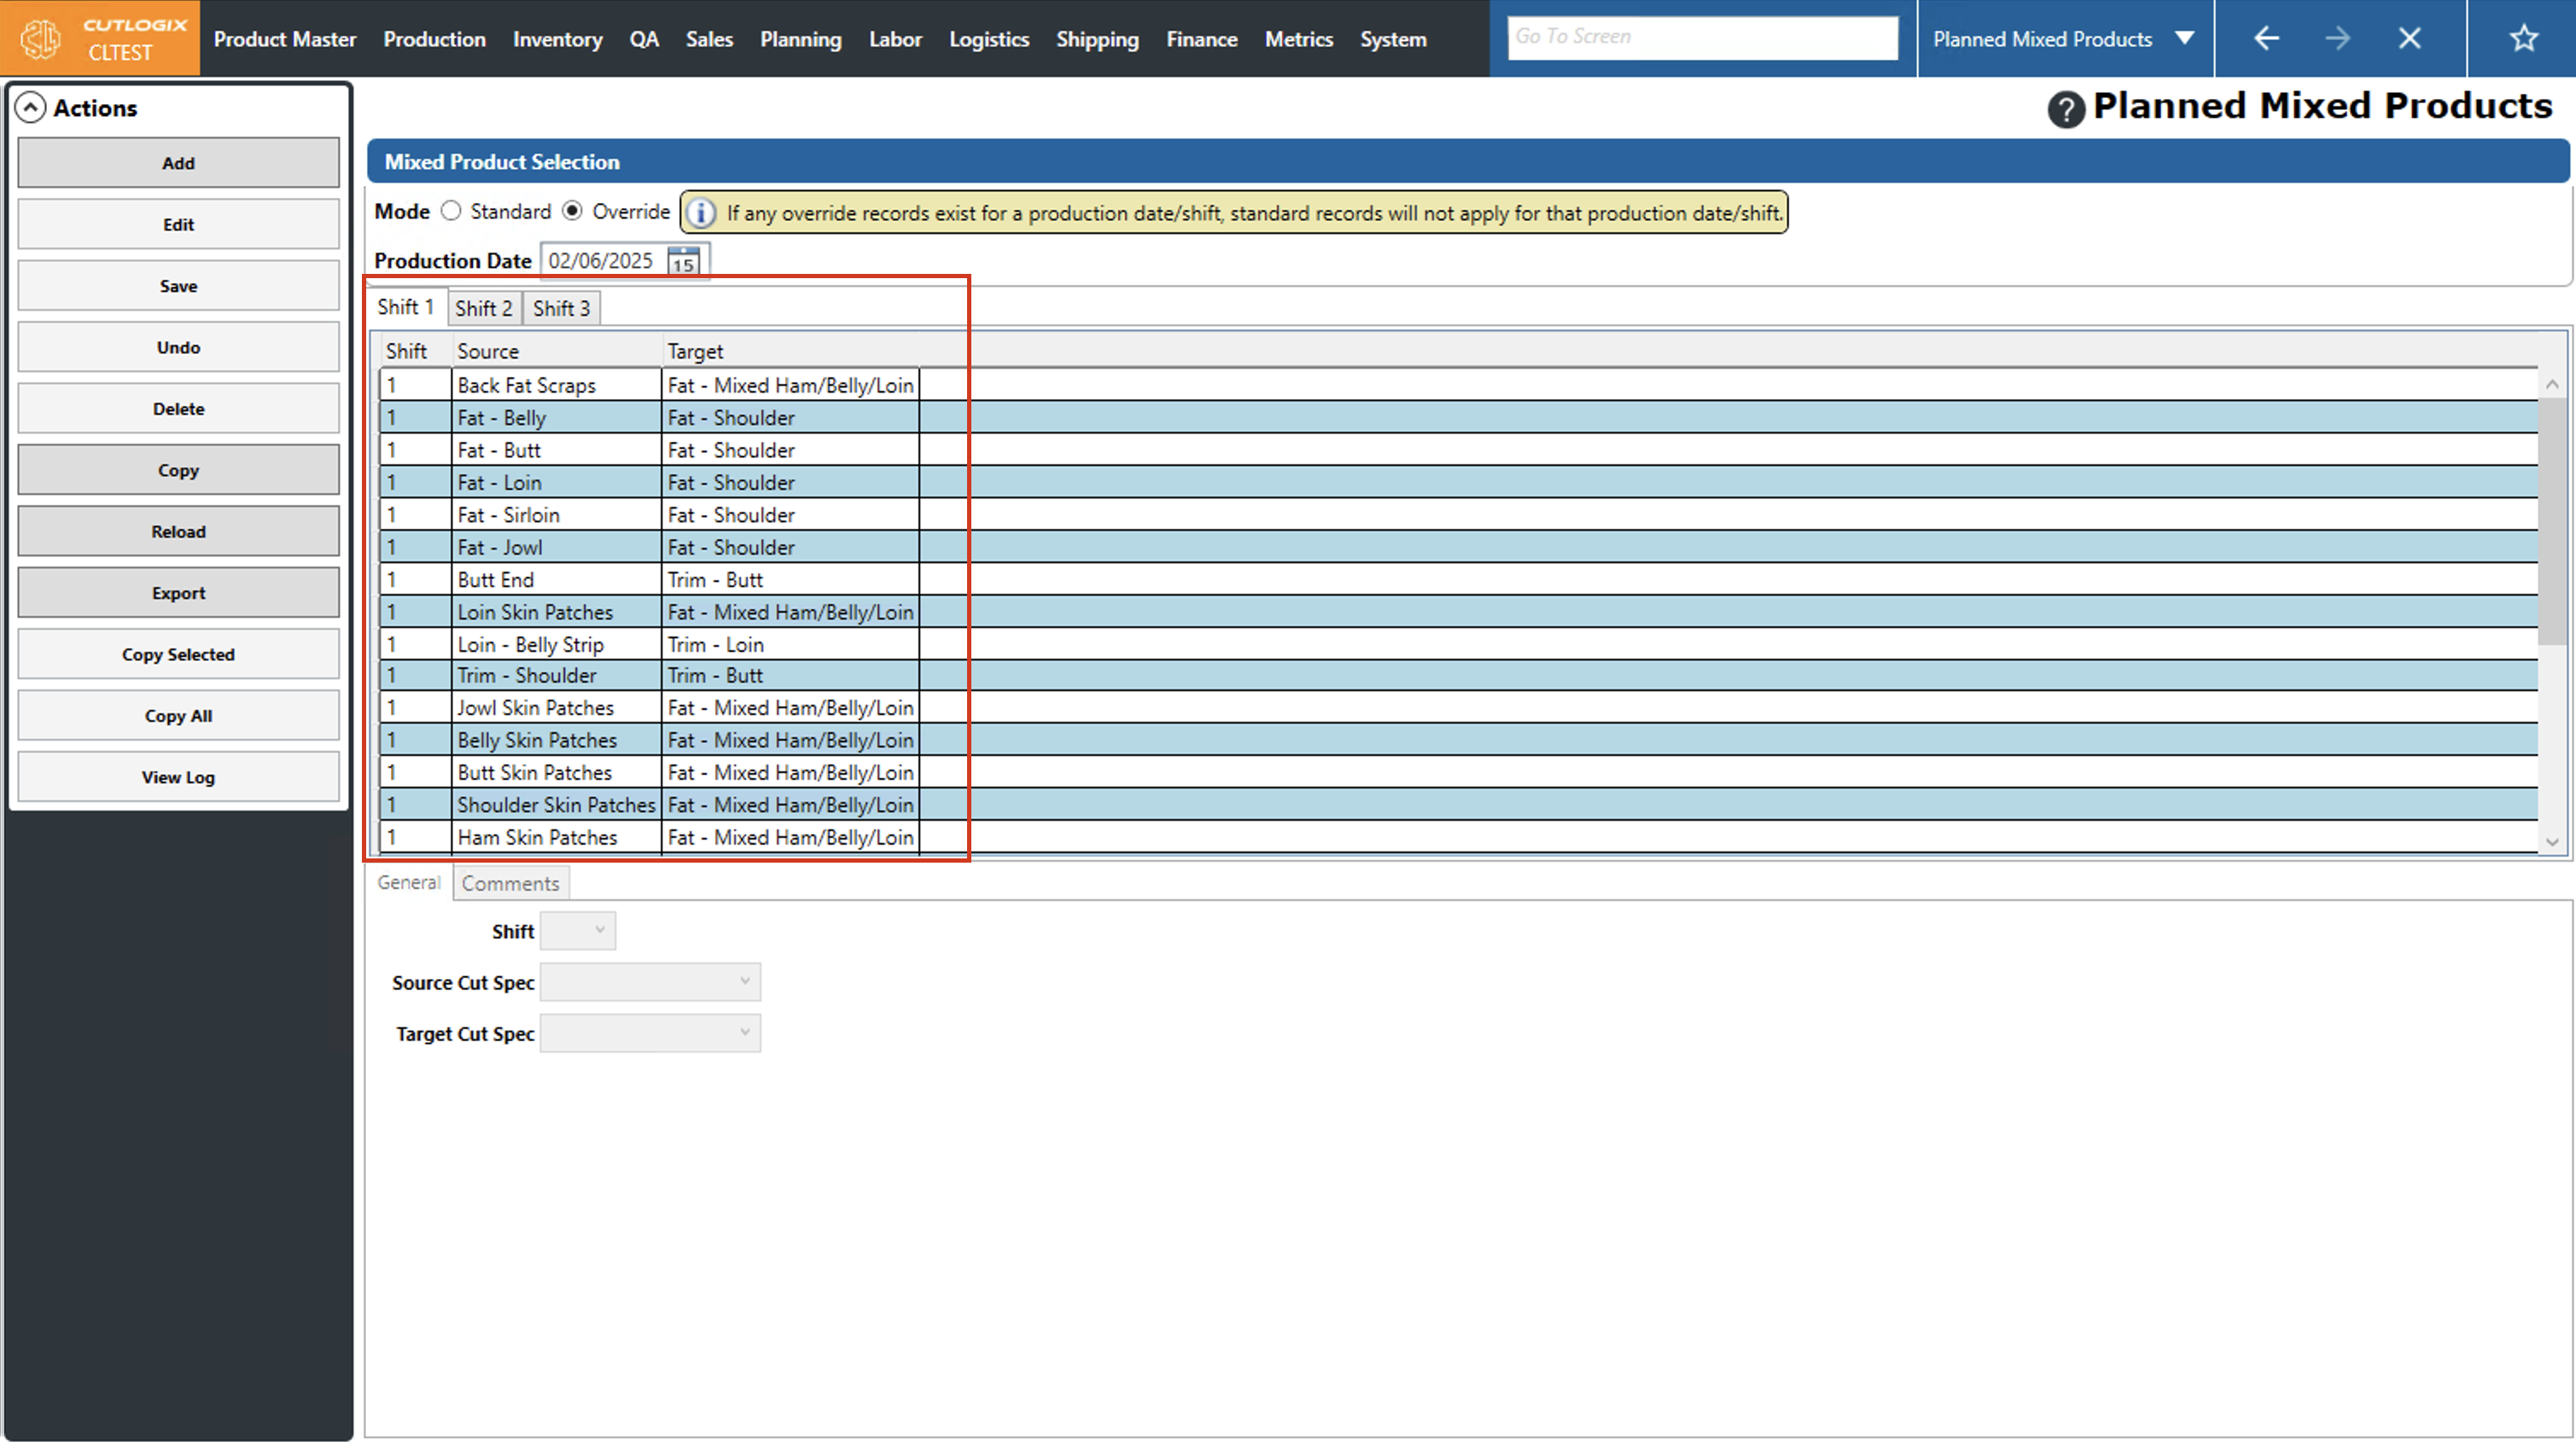Image resolution: width=2576 pixels, height=1442 pixels.
Task: Navigate forward with the right arrow
Action: [2338, 39]
